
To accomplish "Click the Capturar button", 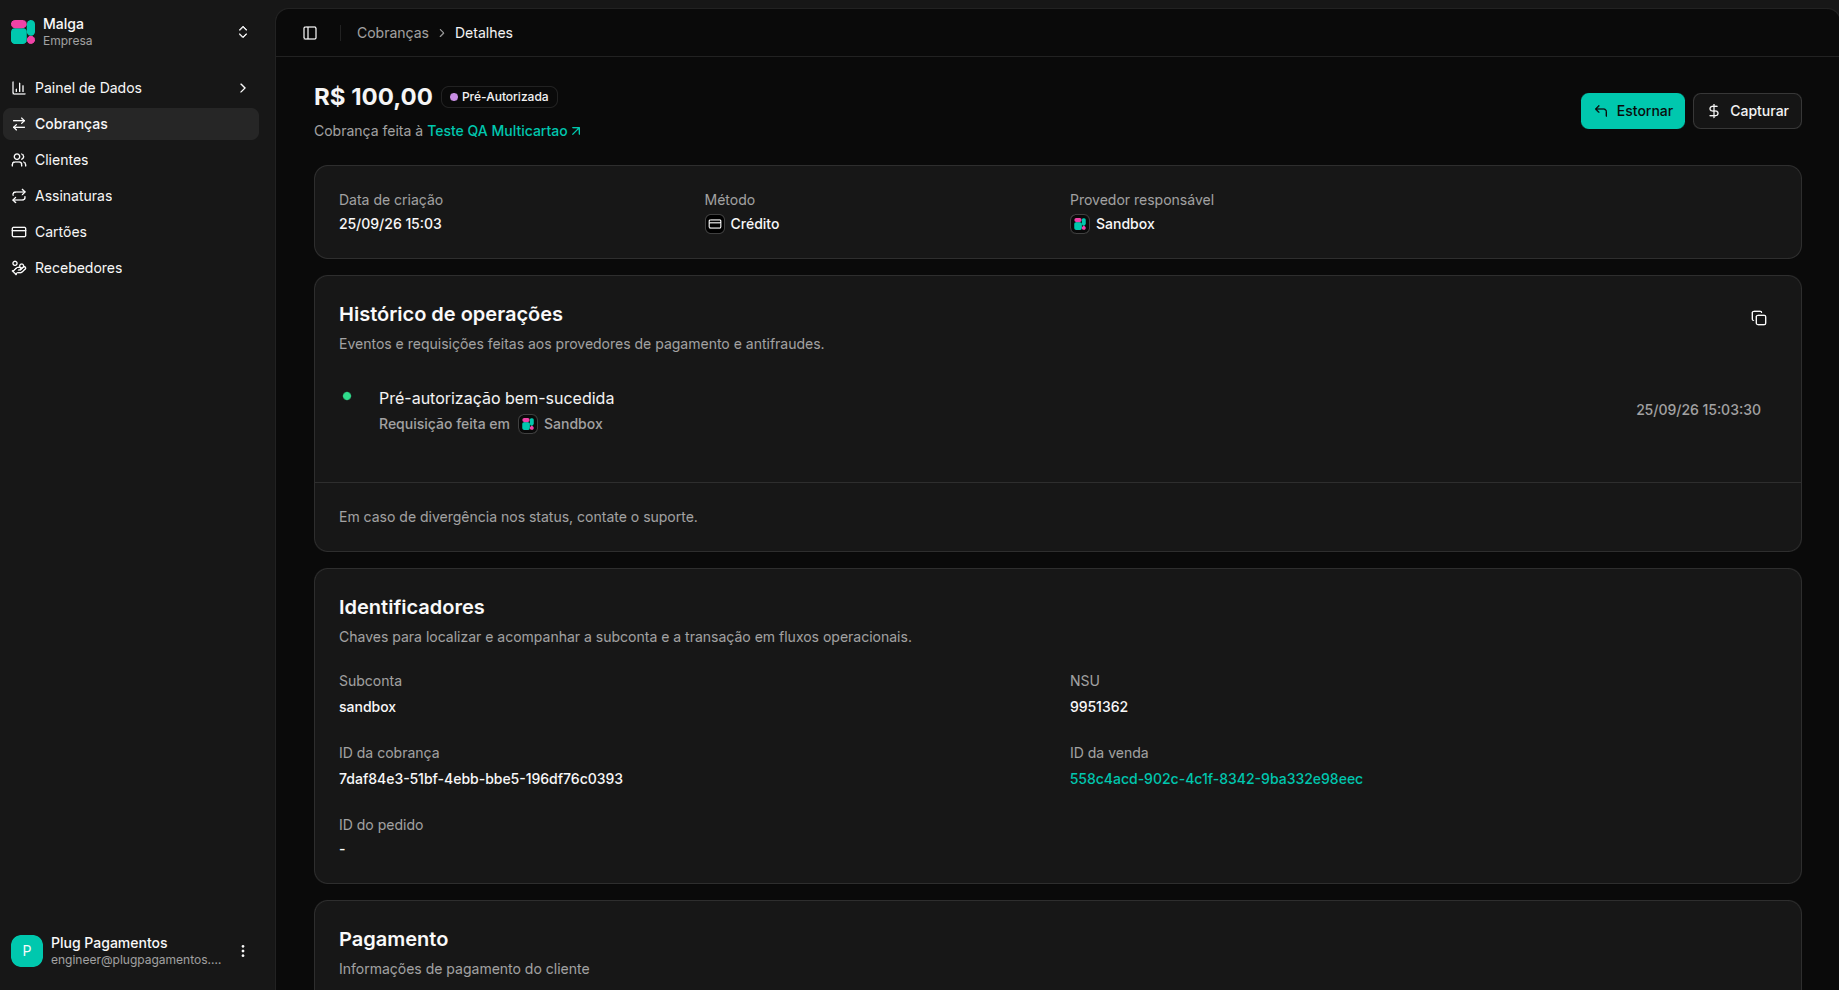I will (1747, 111).
